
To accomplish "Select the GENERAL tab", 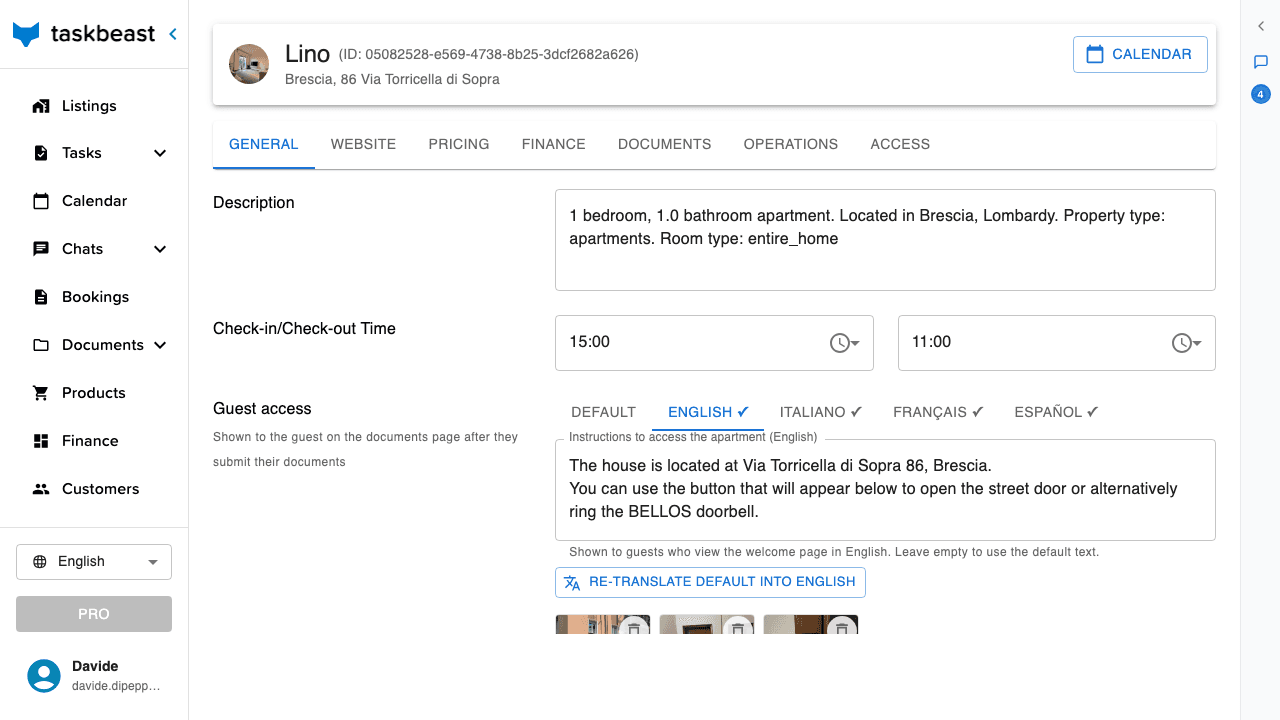I will pos(264,144).
